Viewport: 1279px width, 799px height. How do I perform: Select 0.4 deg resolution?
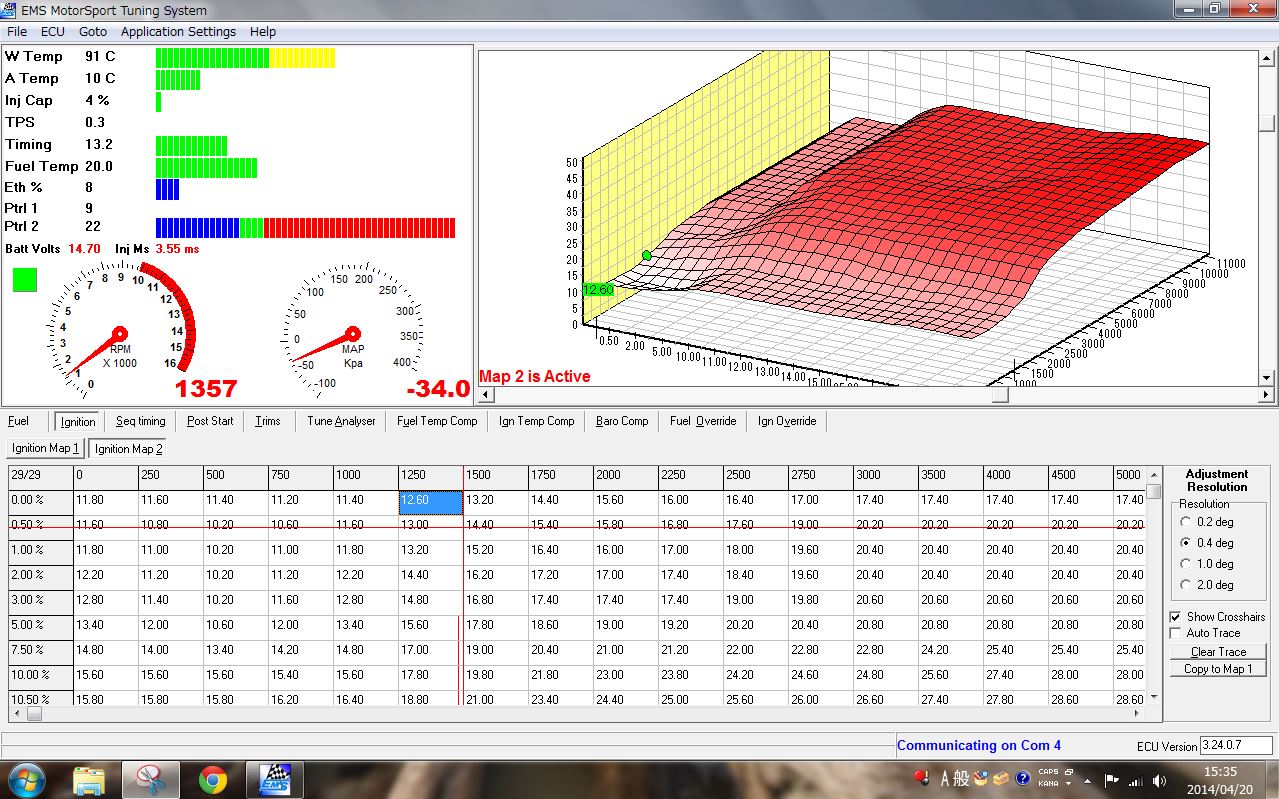click(1186, 542)
